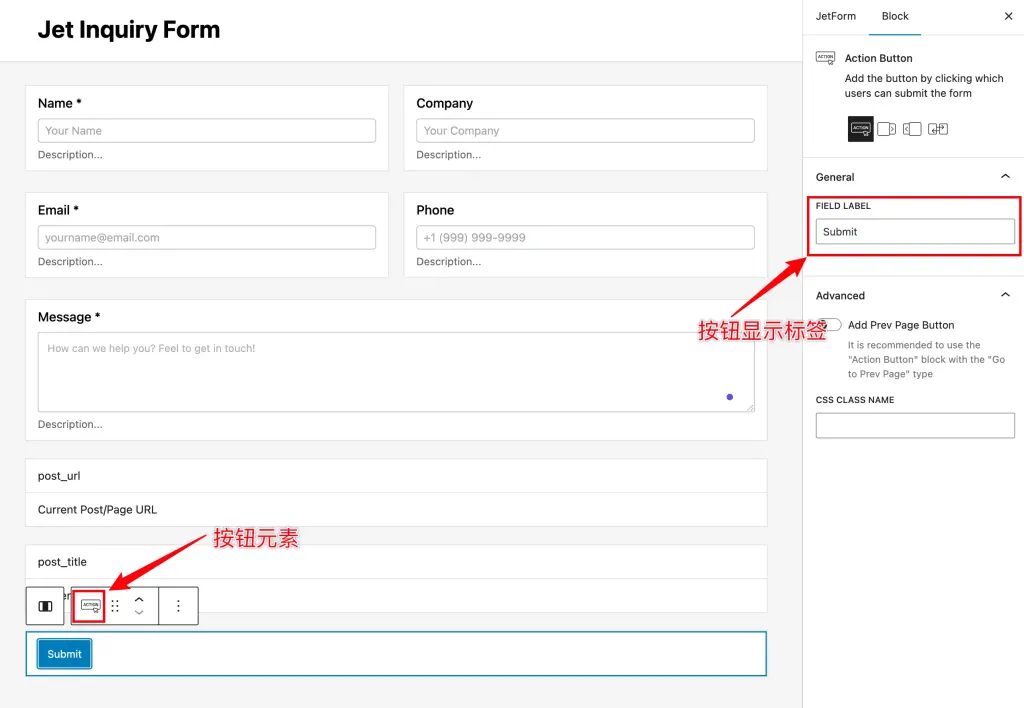Click the Message field label
This screenshot has height=708, width=1024.
point(69,317)
